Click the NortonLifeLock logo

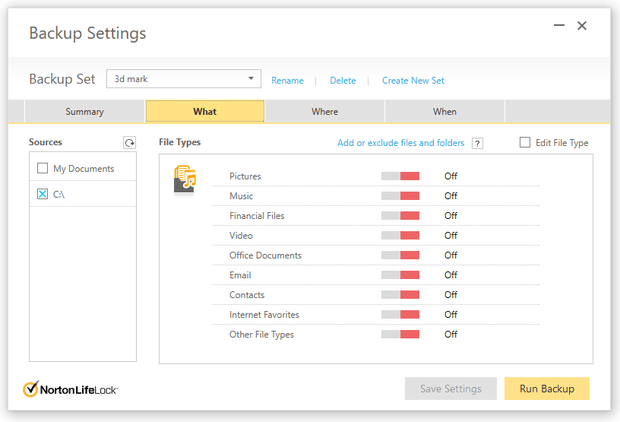point(71,388)
